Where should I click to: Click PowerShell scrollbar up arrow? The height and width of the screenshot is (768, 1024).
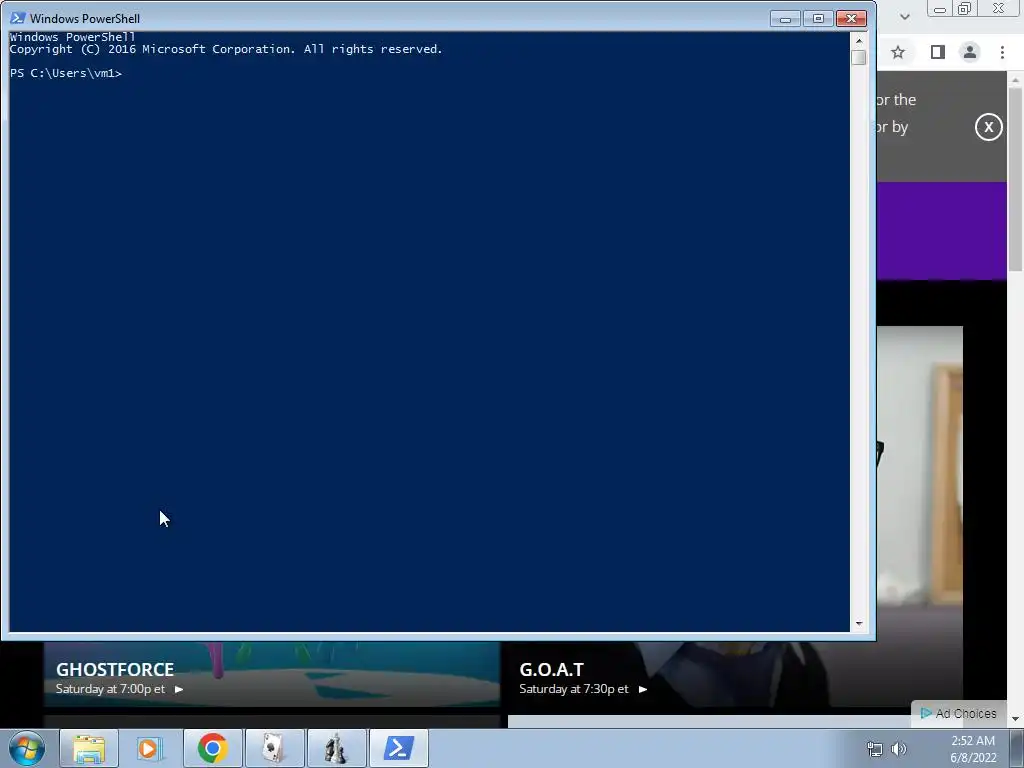click(859, 40)
